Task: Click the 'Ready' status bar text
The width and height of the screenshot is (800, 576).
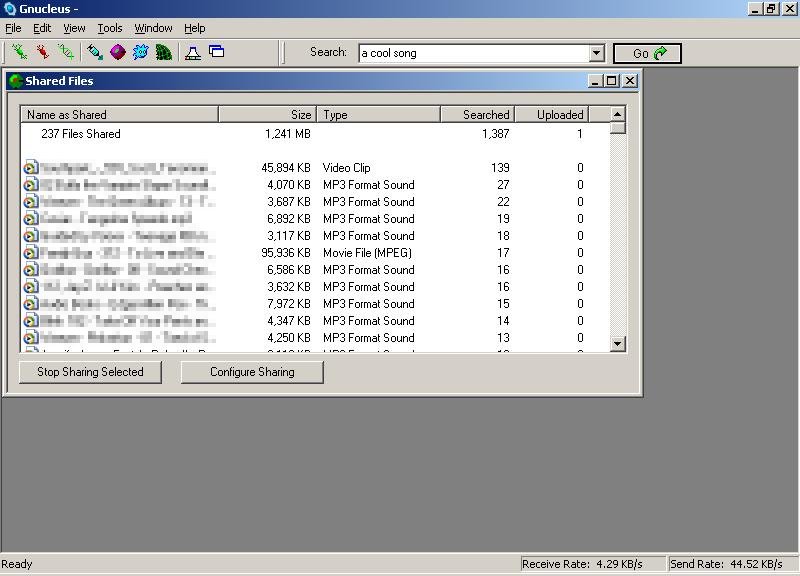Action: [x=17, y=564]
